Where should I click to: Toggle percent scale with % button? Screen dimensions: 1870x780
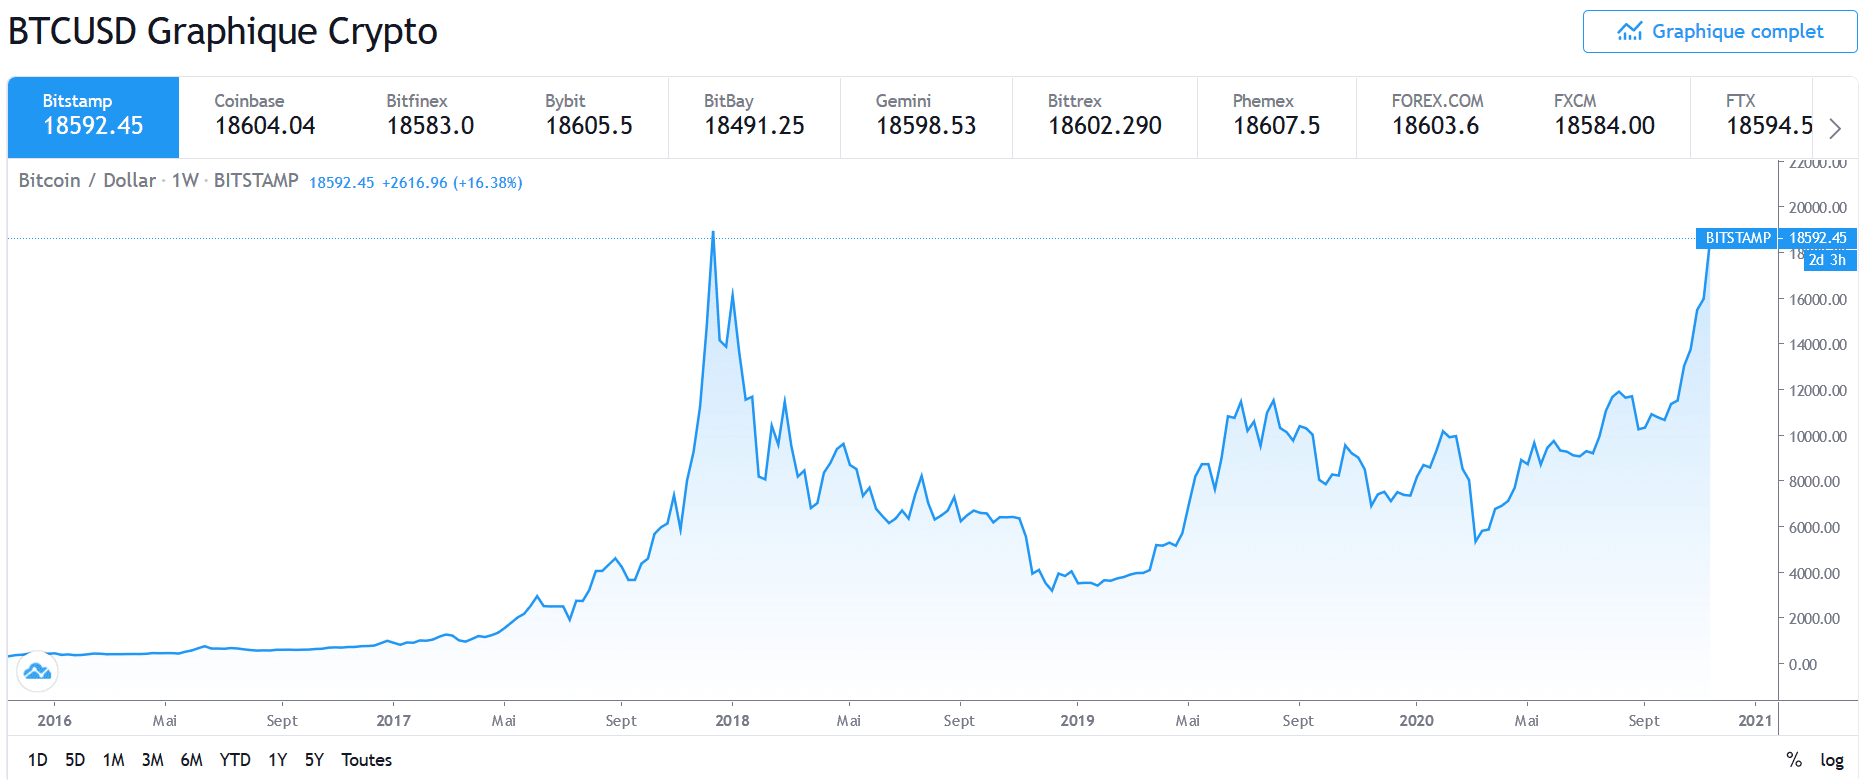click(x=1794, y=760)
